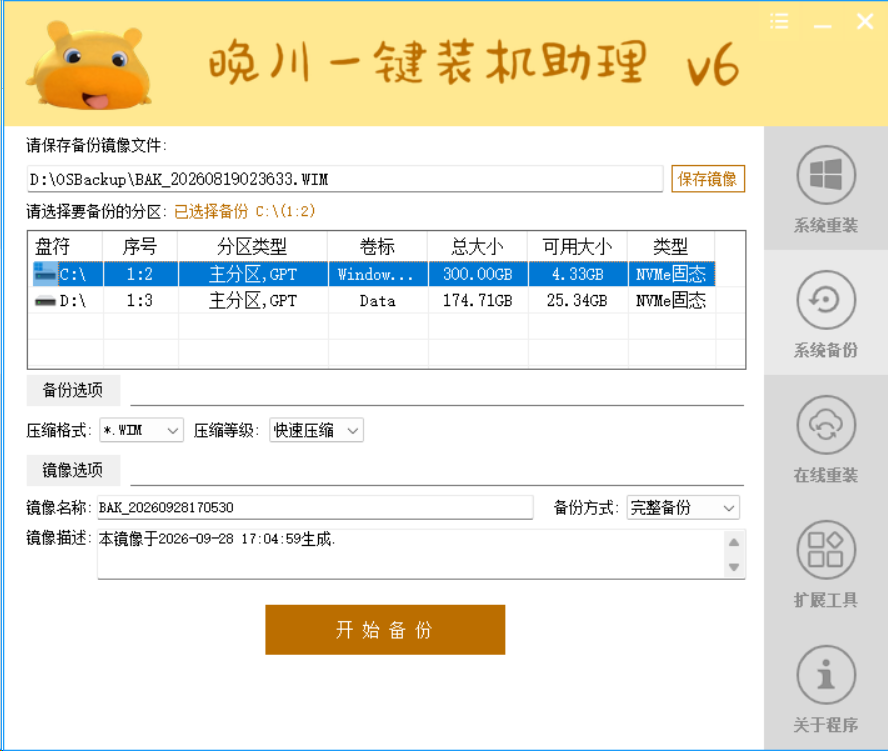Open the 系统重装 Windows icon
The image size is (888, 751).
[x=825, y=175]
